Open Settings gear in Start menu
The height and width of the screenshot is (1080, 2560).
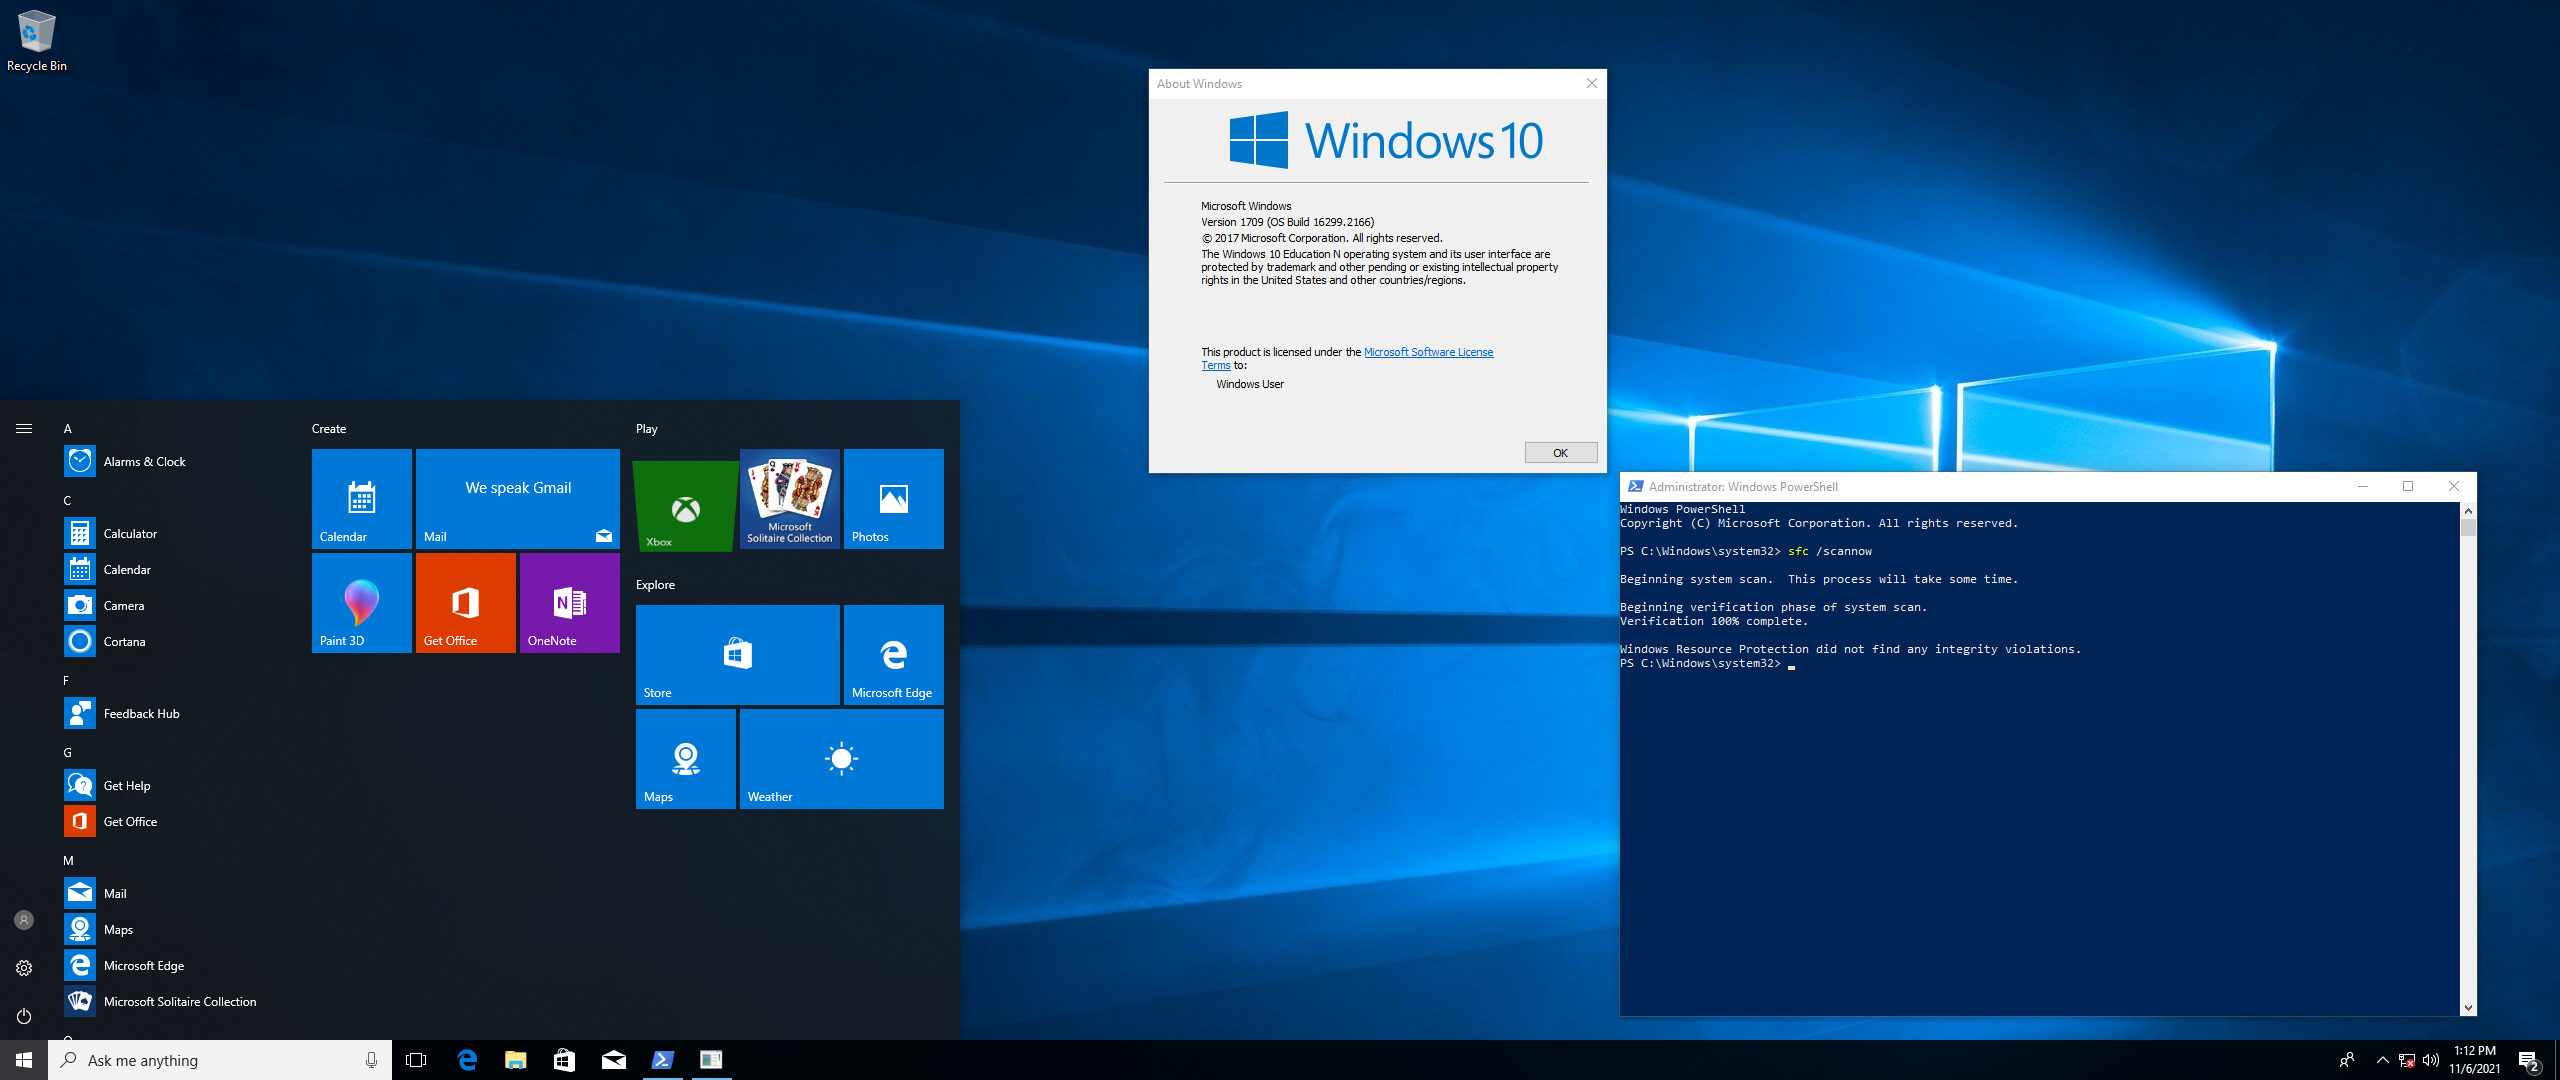[24, 968]
